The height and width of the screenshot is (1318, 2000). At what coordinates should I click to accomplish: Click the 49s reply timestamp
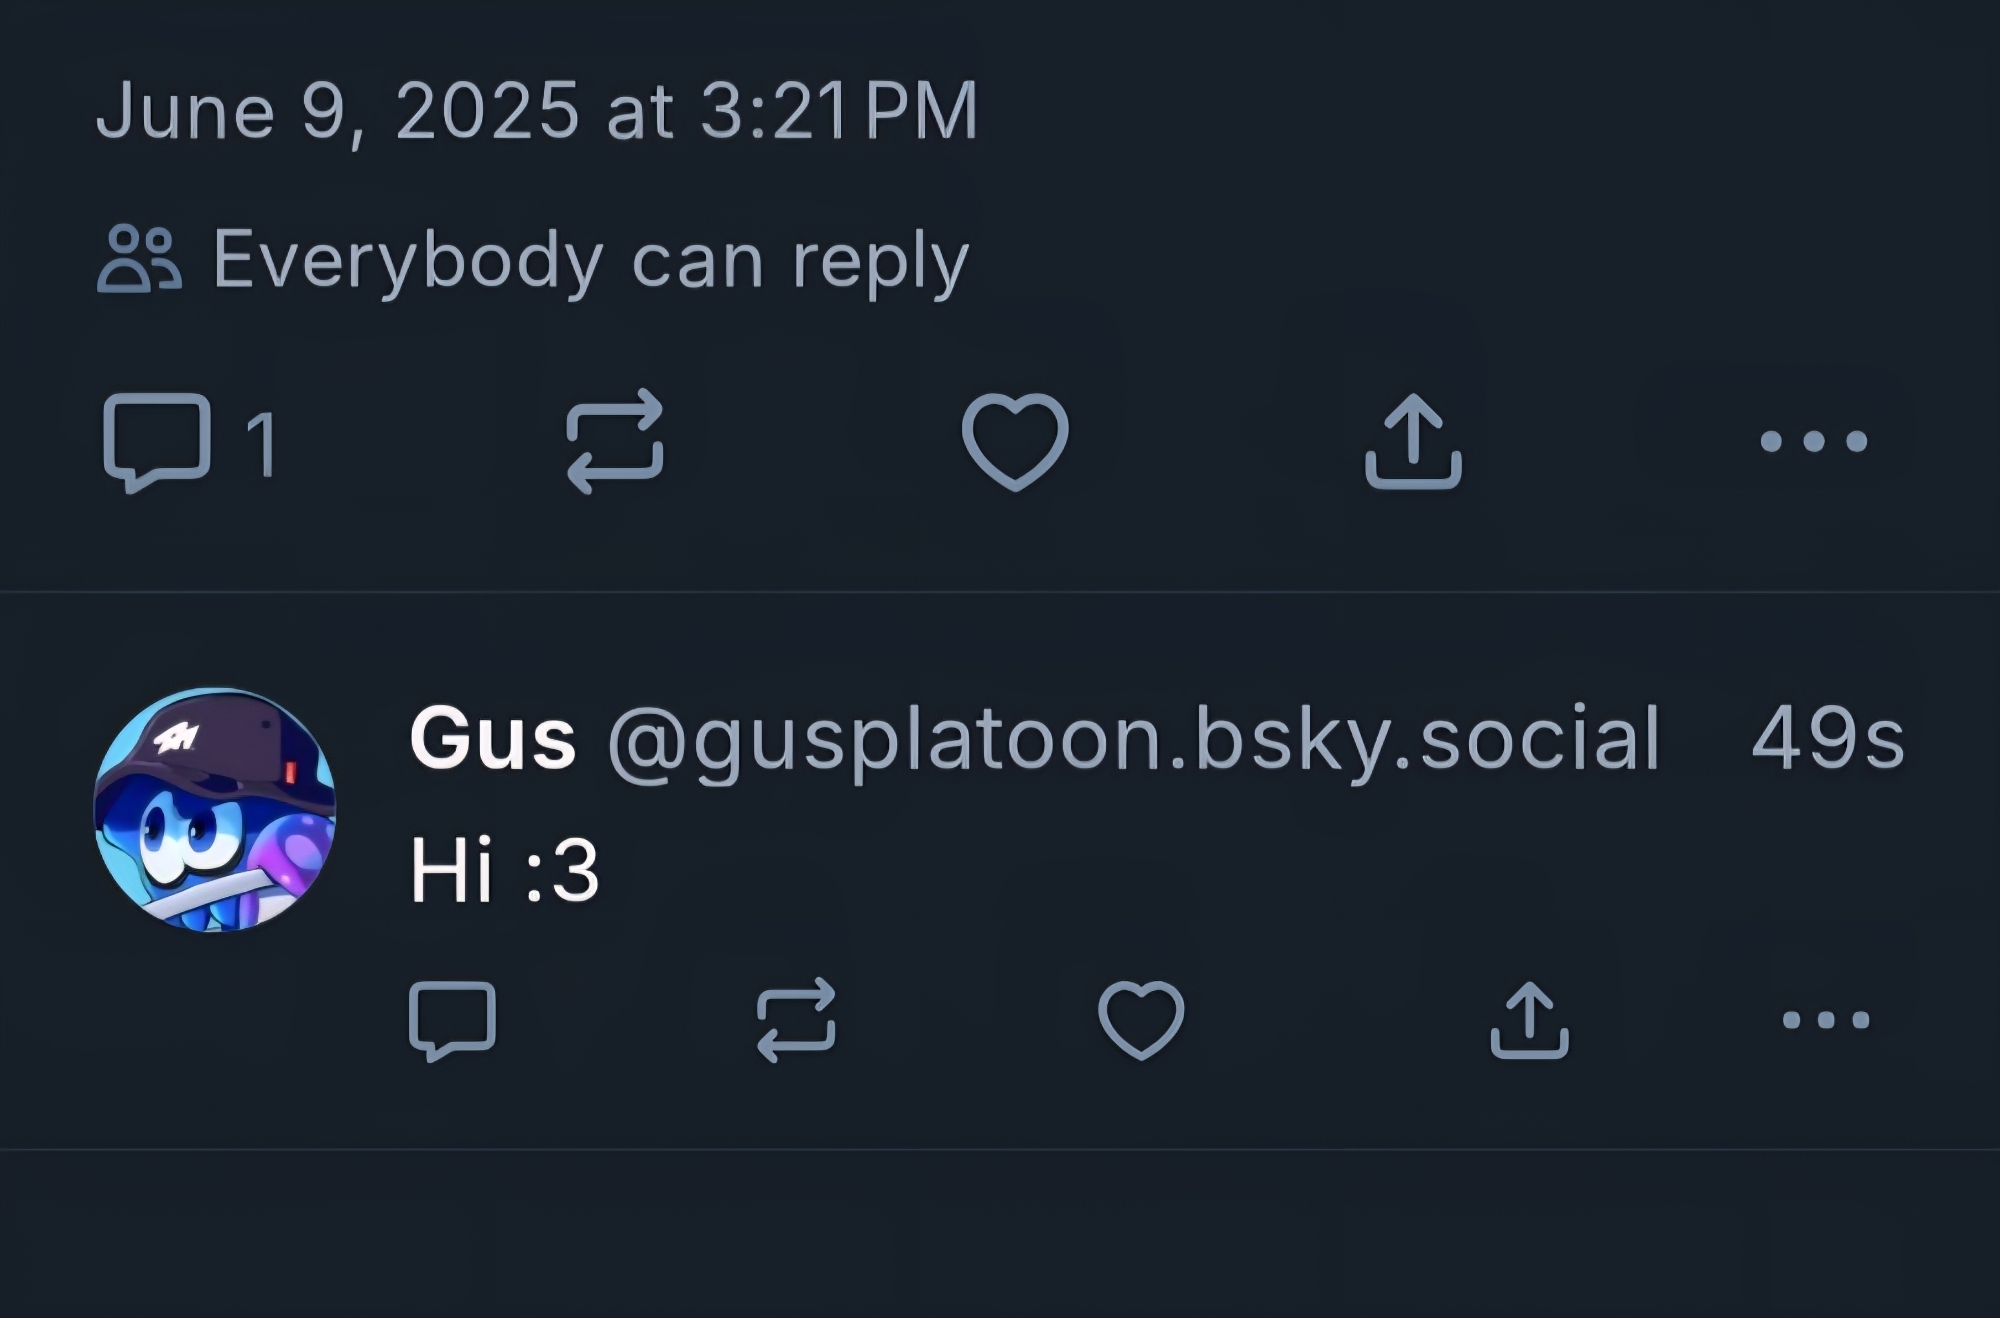[1827, 739]
